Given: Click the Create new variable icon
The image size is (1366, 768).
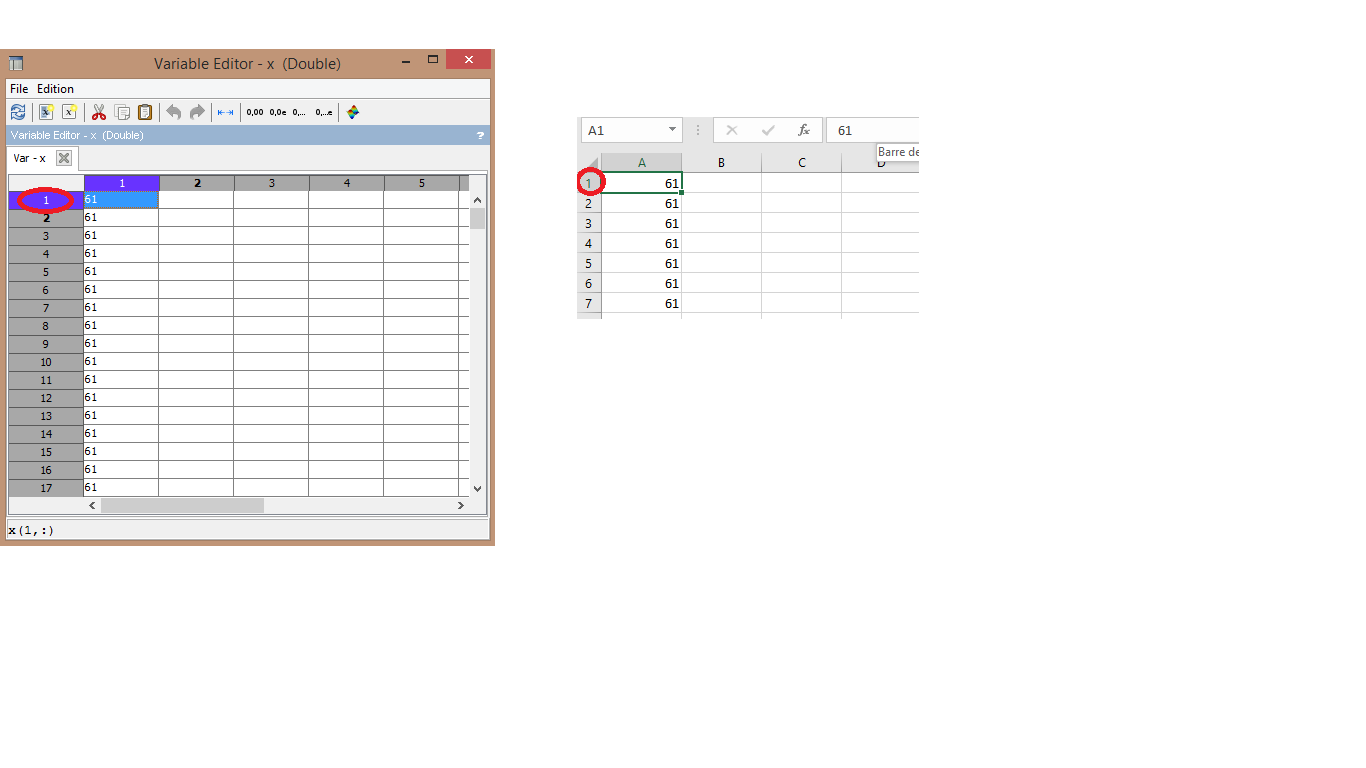Looking at the screenshot, I should tap(70, 112).
